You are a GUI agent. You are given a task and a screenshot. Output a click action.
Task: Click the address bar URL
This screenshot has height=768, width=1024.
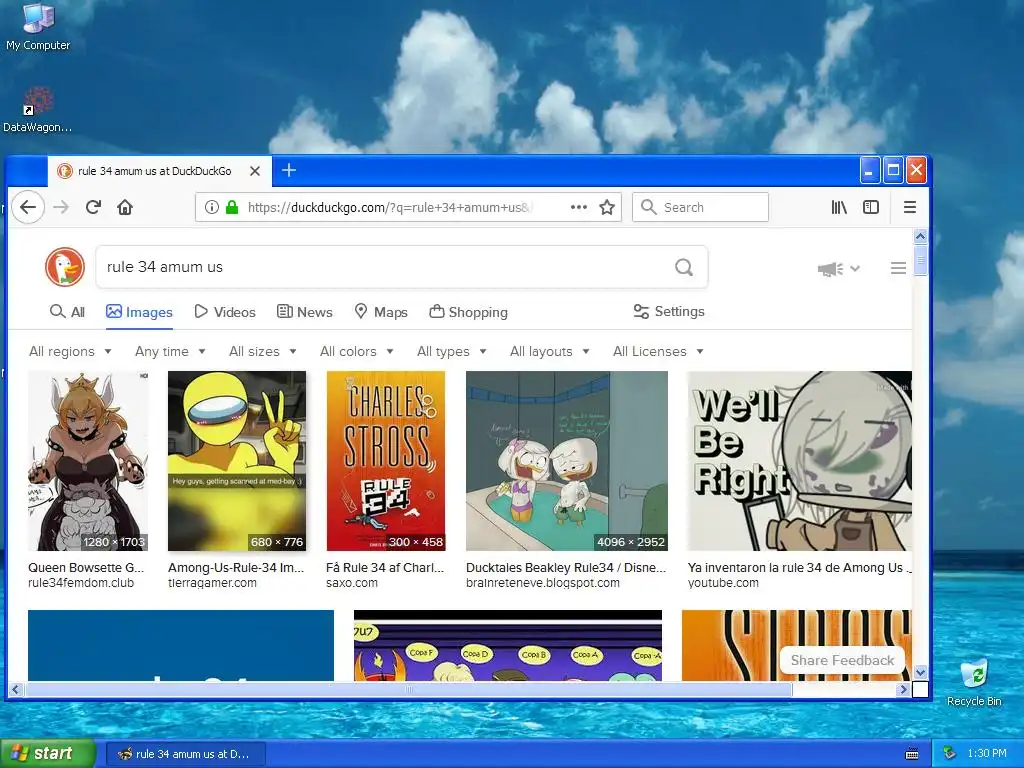pos(389,208)
